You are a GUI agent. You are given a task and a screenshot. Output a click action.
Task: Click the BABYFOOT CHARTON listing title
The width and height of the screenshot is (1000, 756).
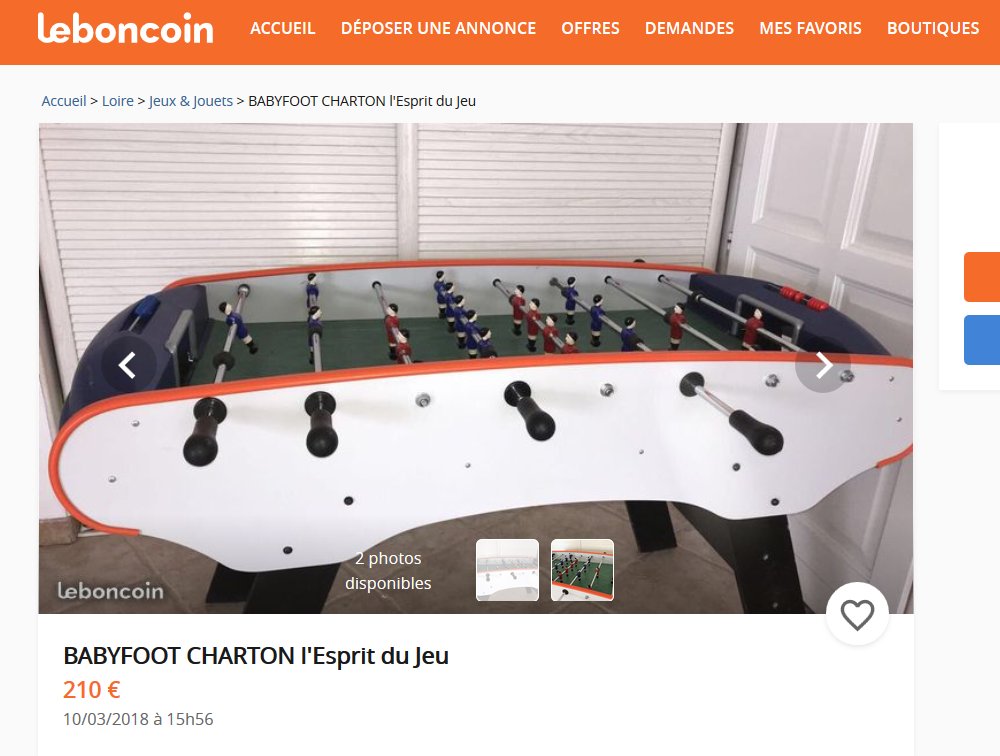256,656
